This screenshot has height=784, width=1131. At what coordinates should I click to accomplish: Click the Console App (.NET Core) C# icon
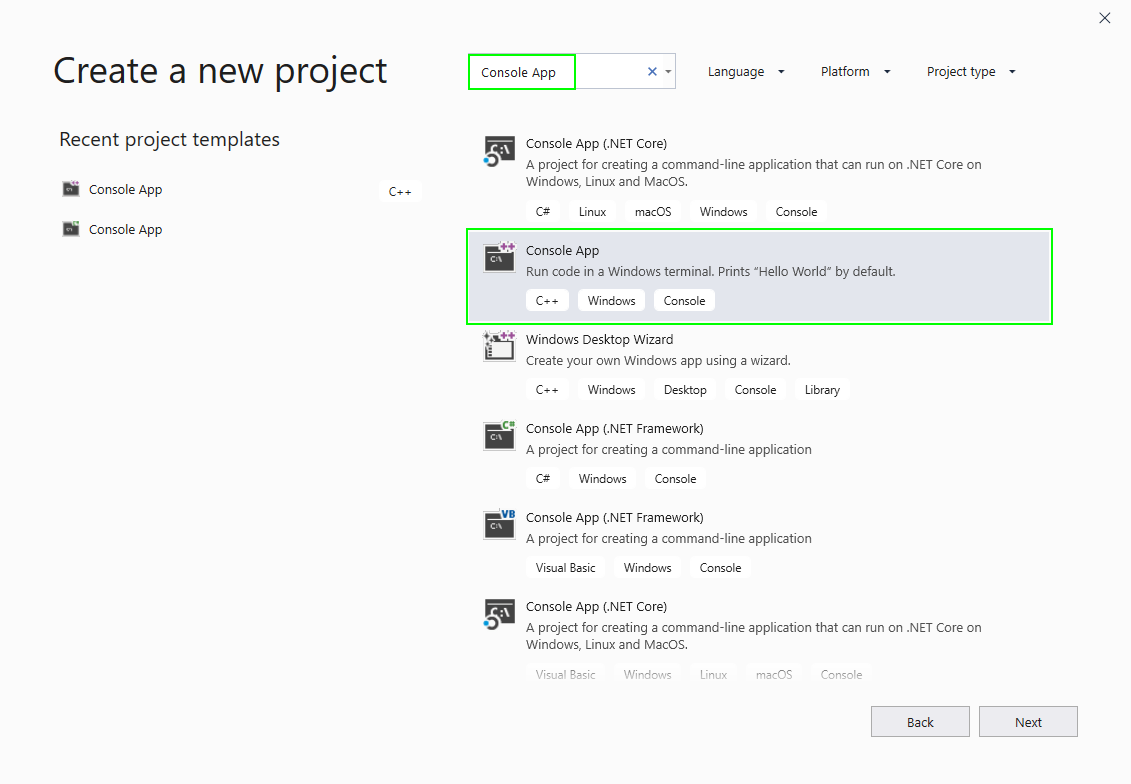tap(499, 150)
